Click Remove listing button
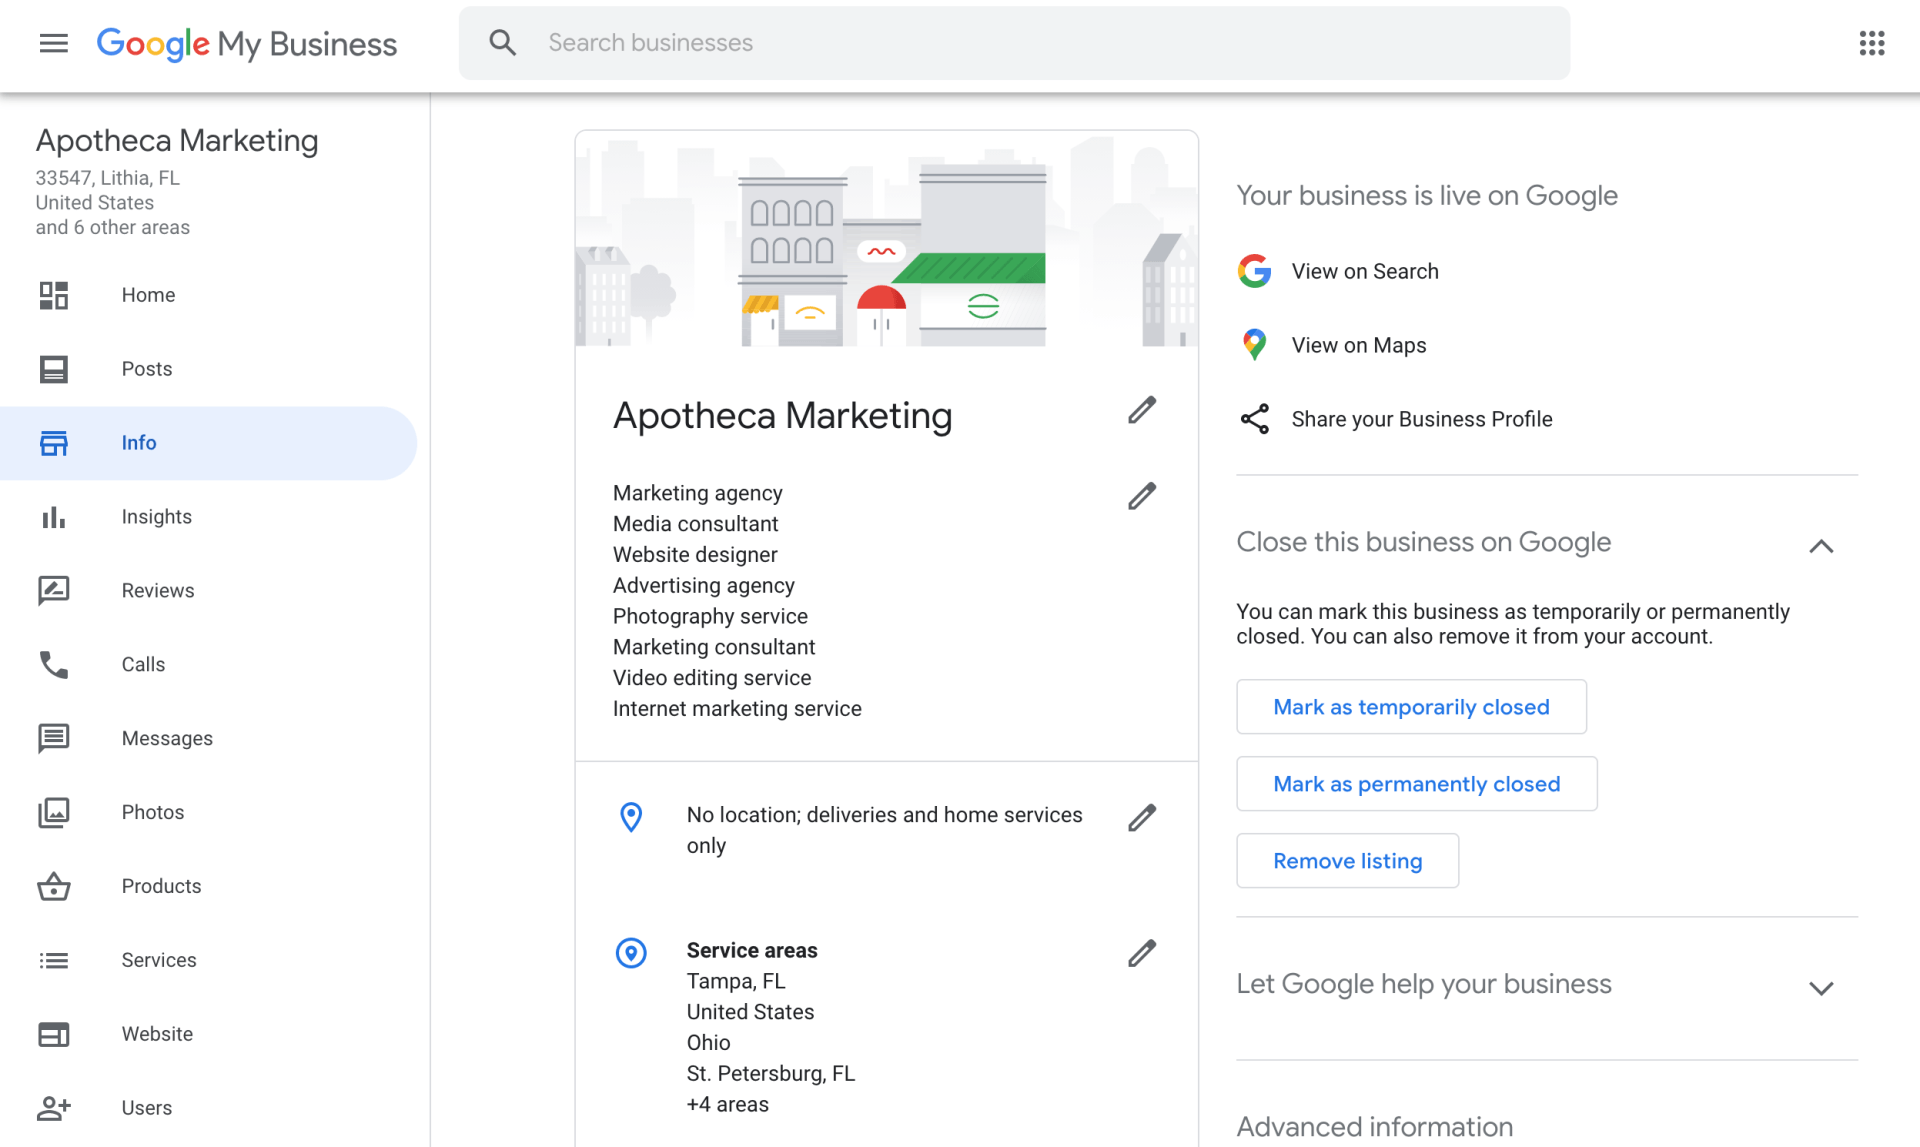Screen dimensions: 1920x1147 1347,861
